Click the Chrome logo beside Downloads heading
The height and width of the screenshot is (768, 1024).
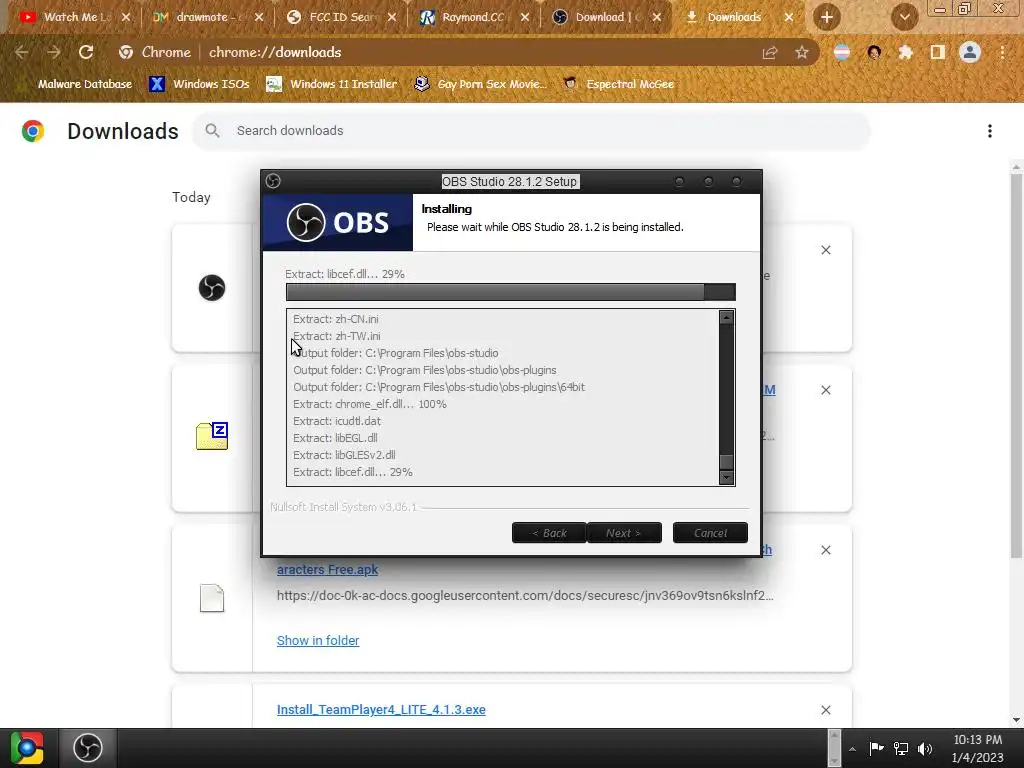click(x=33, y=131)
